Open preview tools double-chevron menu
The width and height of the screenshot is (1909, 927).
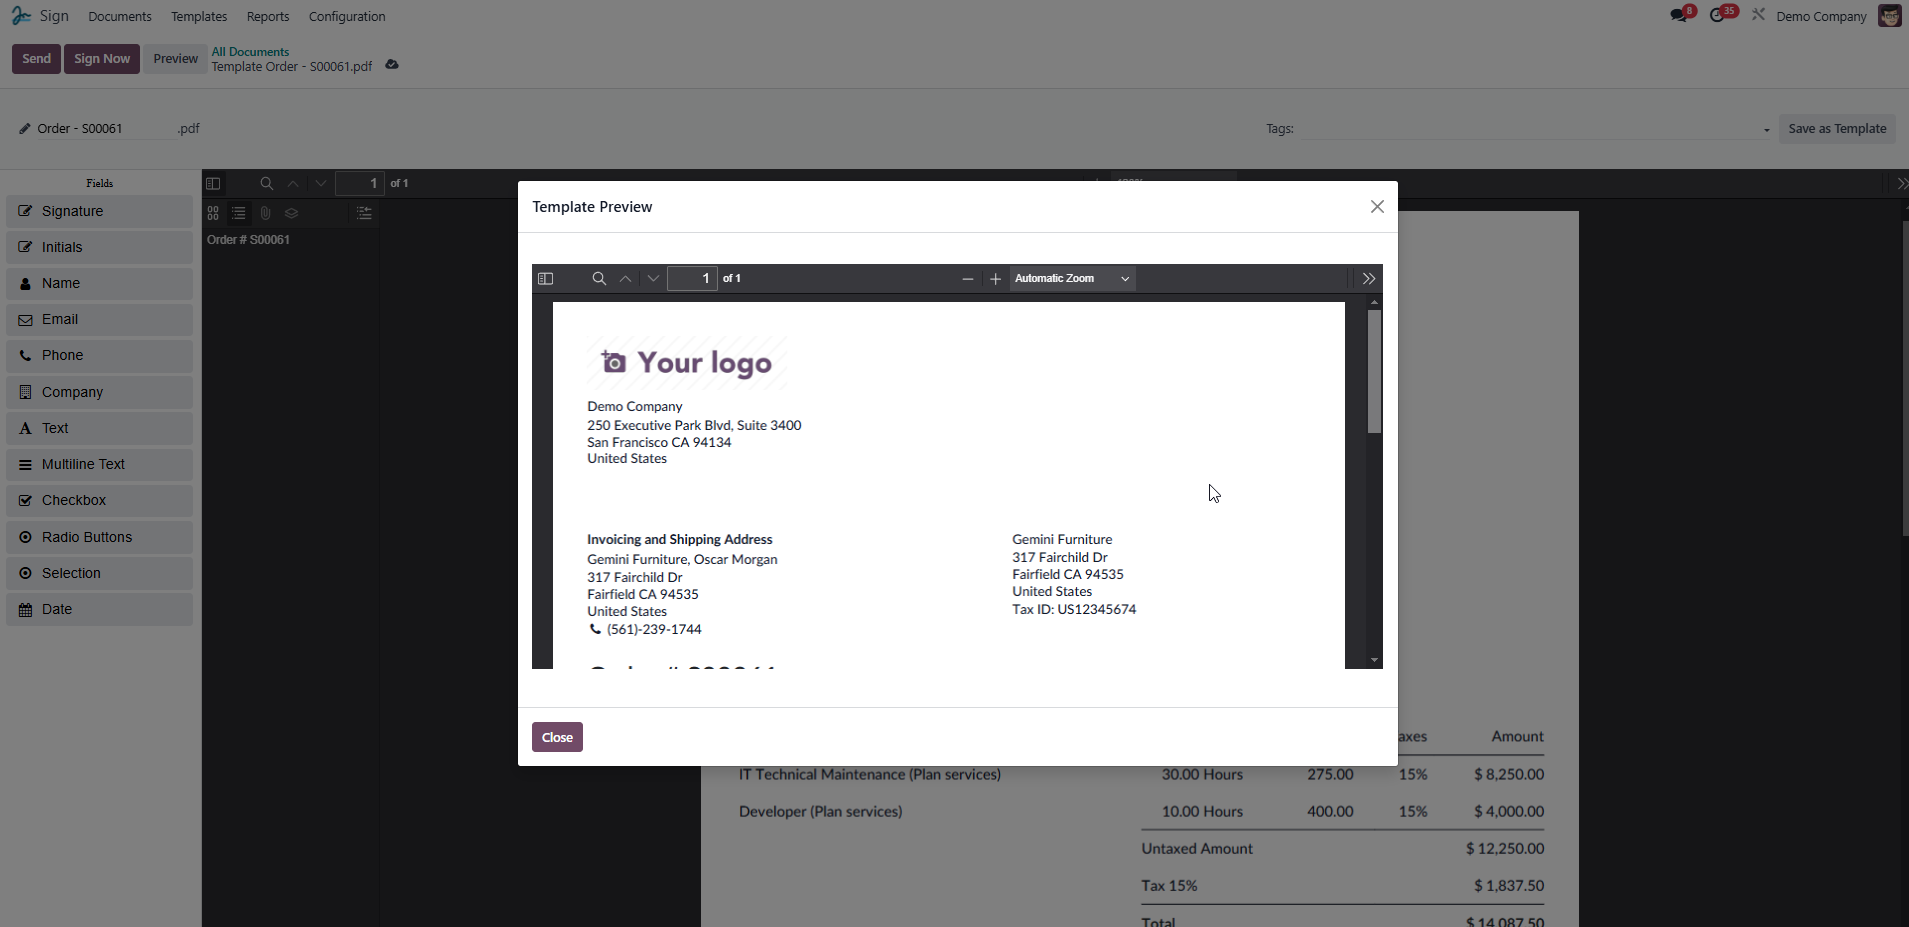click(x=1369, y=279)
